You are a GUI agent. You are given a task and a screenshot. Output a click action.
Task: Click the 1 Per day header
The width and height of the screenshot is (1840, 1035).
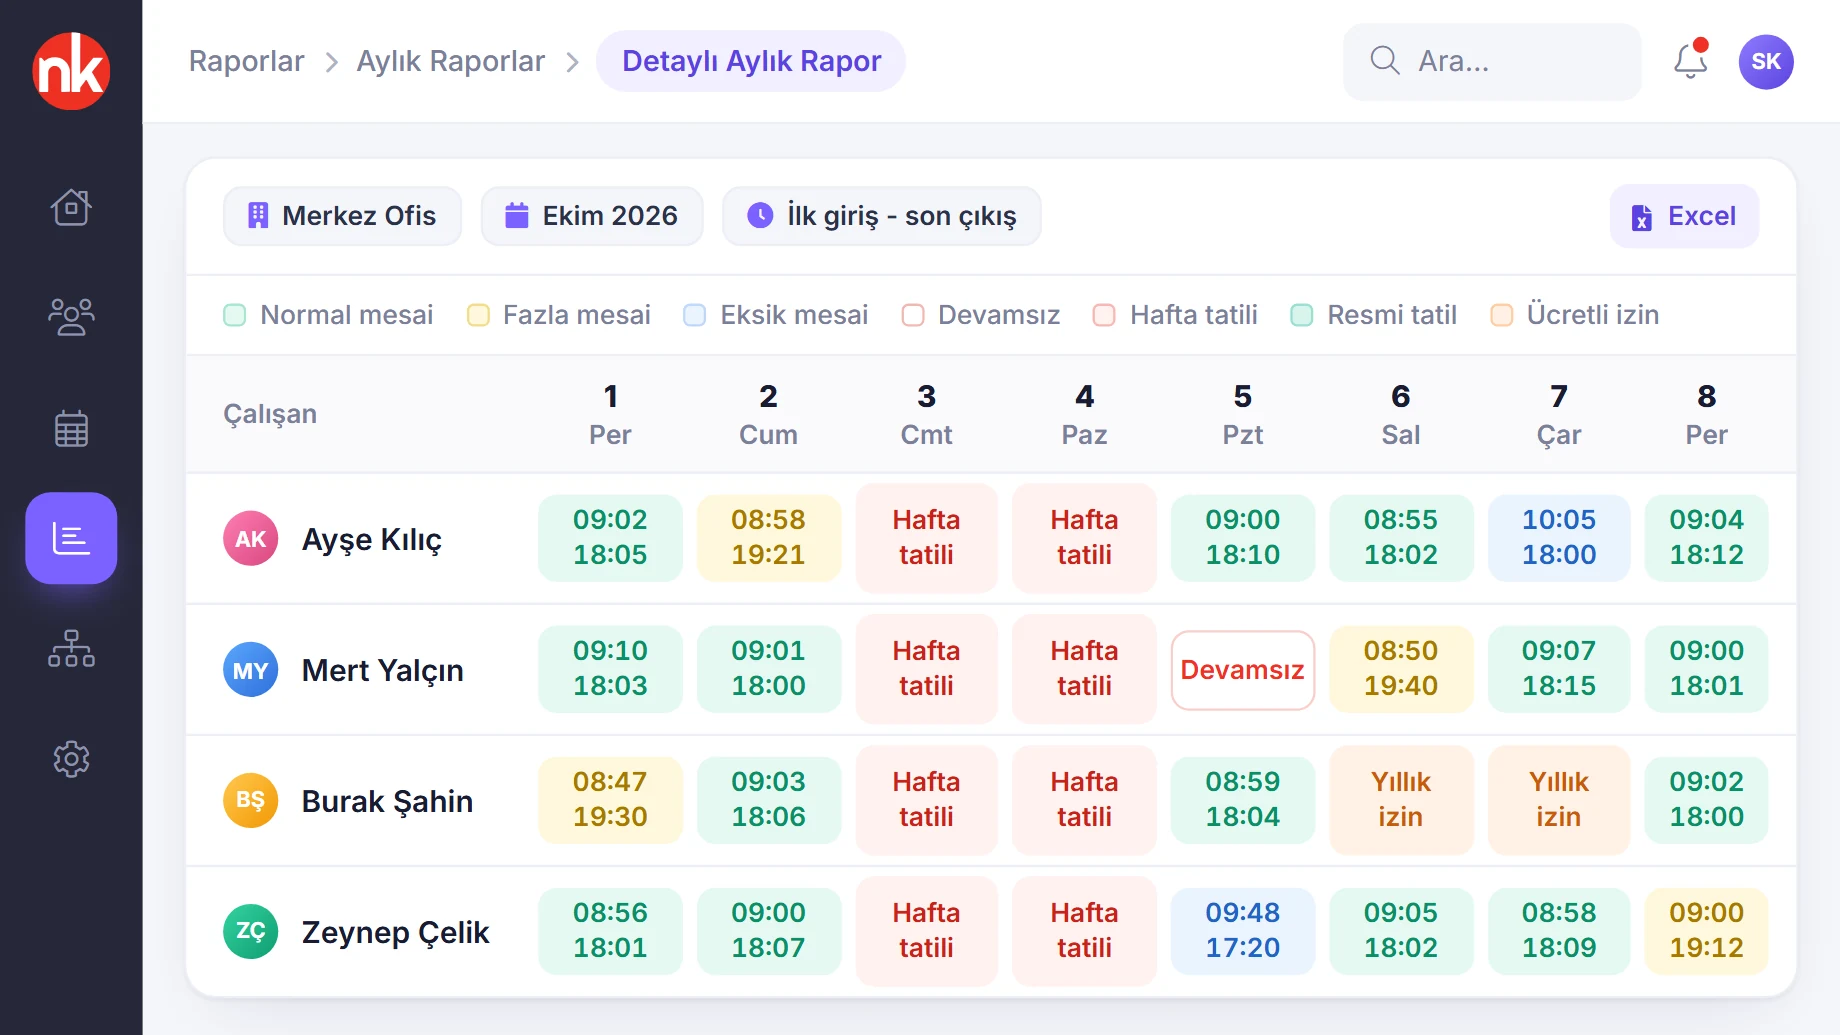610,414
